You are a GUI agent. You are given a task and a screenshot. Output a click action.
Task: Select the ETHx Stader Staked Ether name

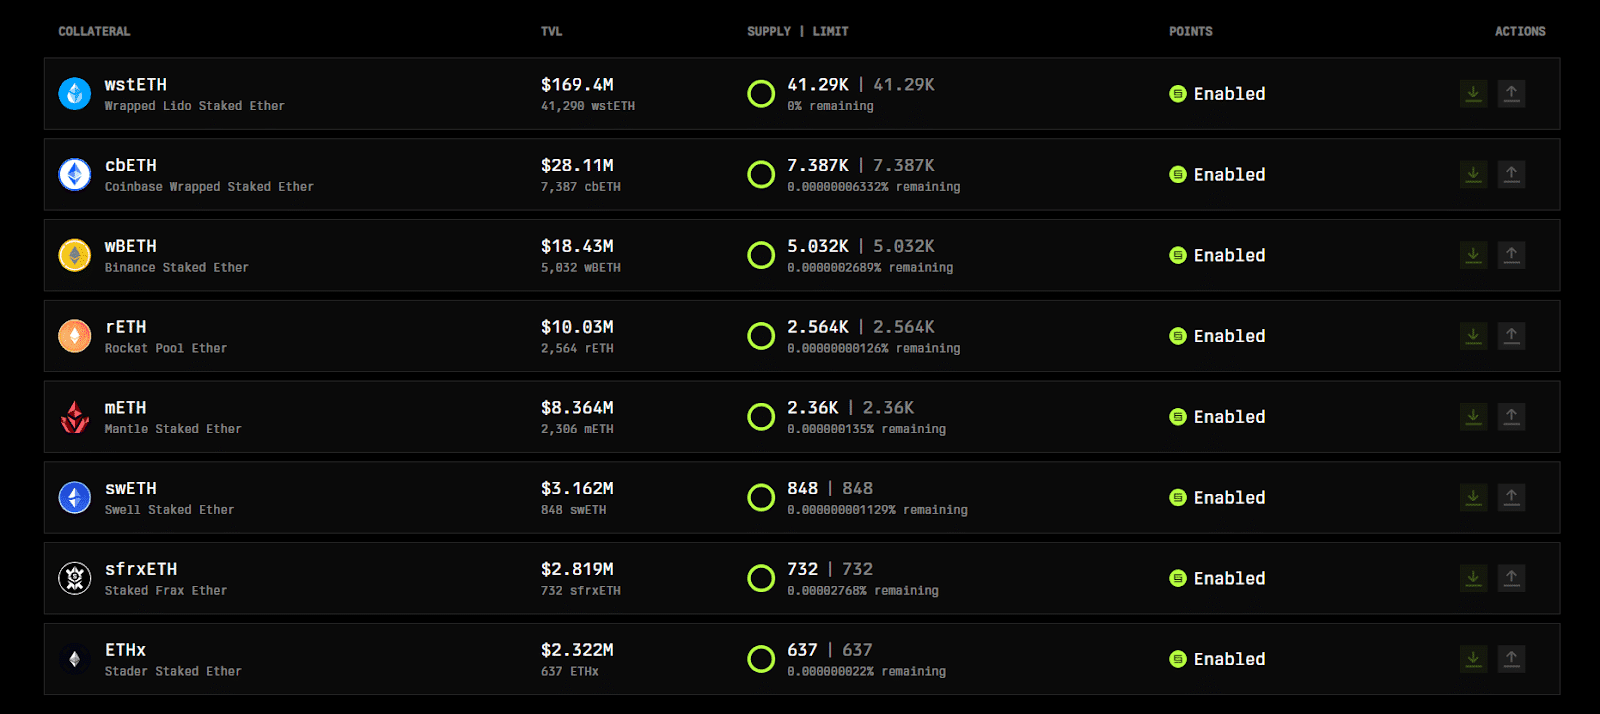125,650
